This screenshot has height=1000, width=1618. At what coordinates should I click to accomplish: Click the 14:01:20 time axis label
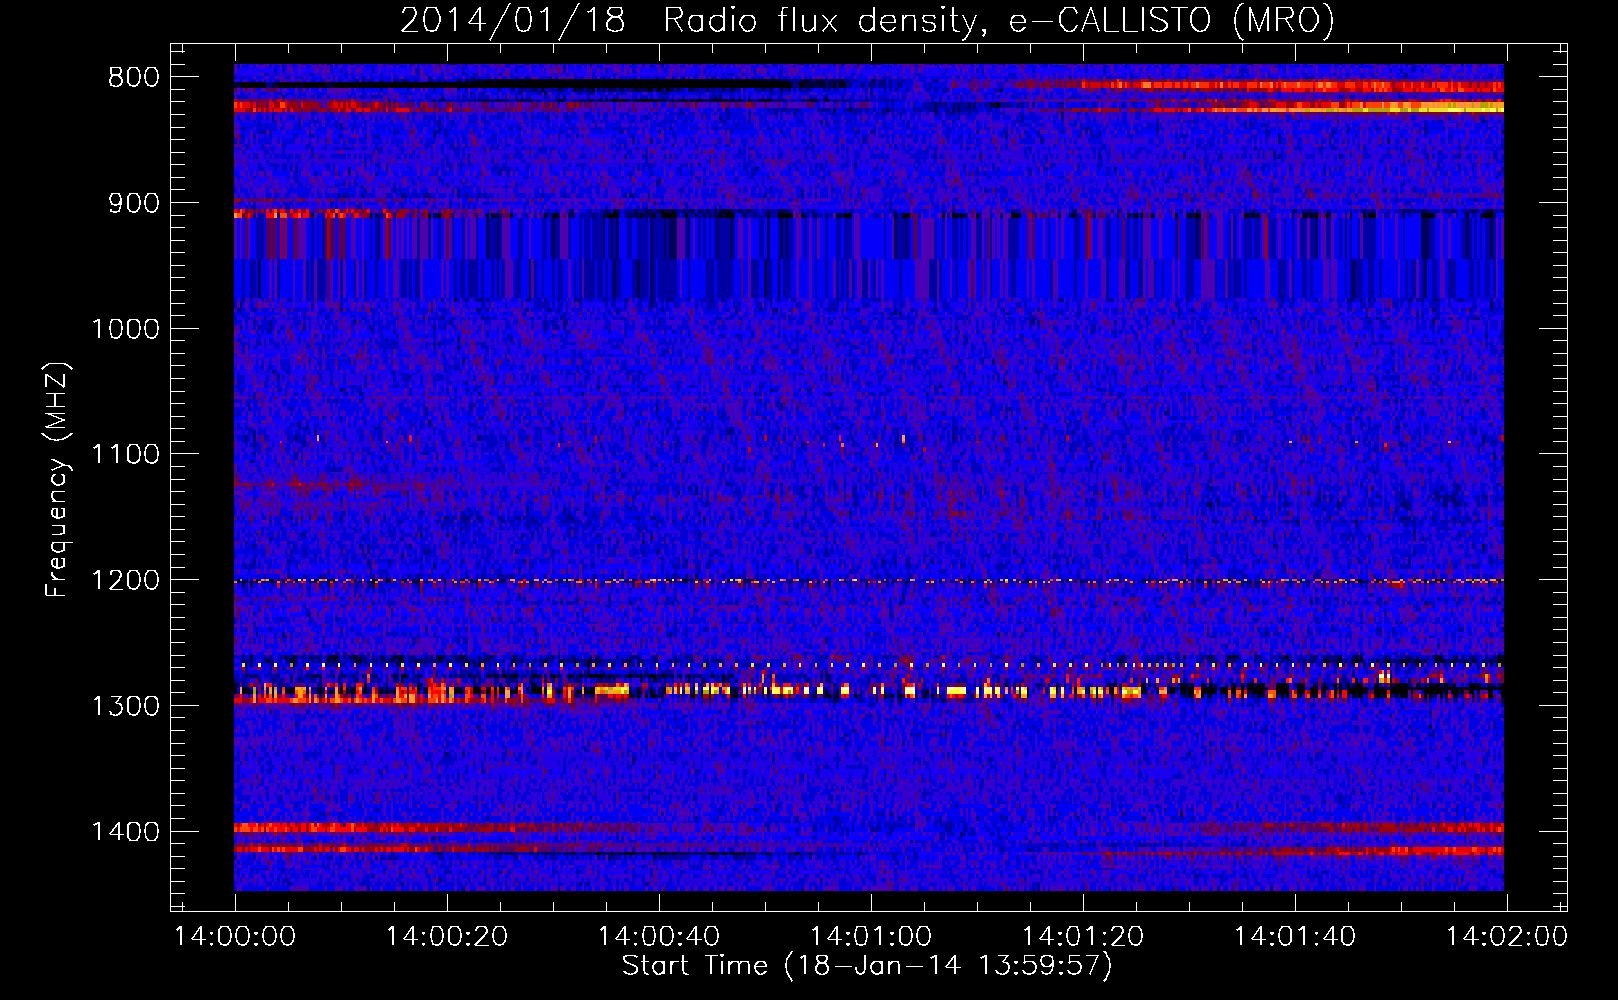[1083, 937]
